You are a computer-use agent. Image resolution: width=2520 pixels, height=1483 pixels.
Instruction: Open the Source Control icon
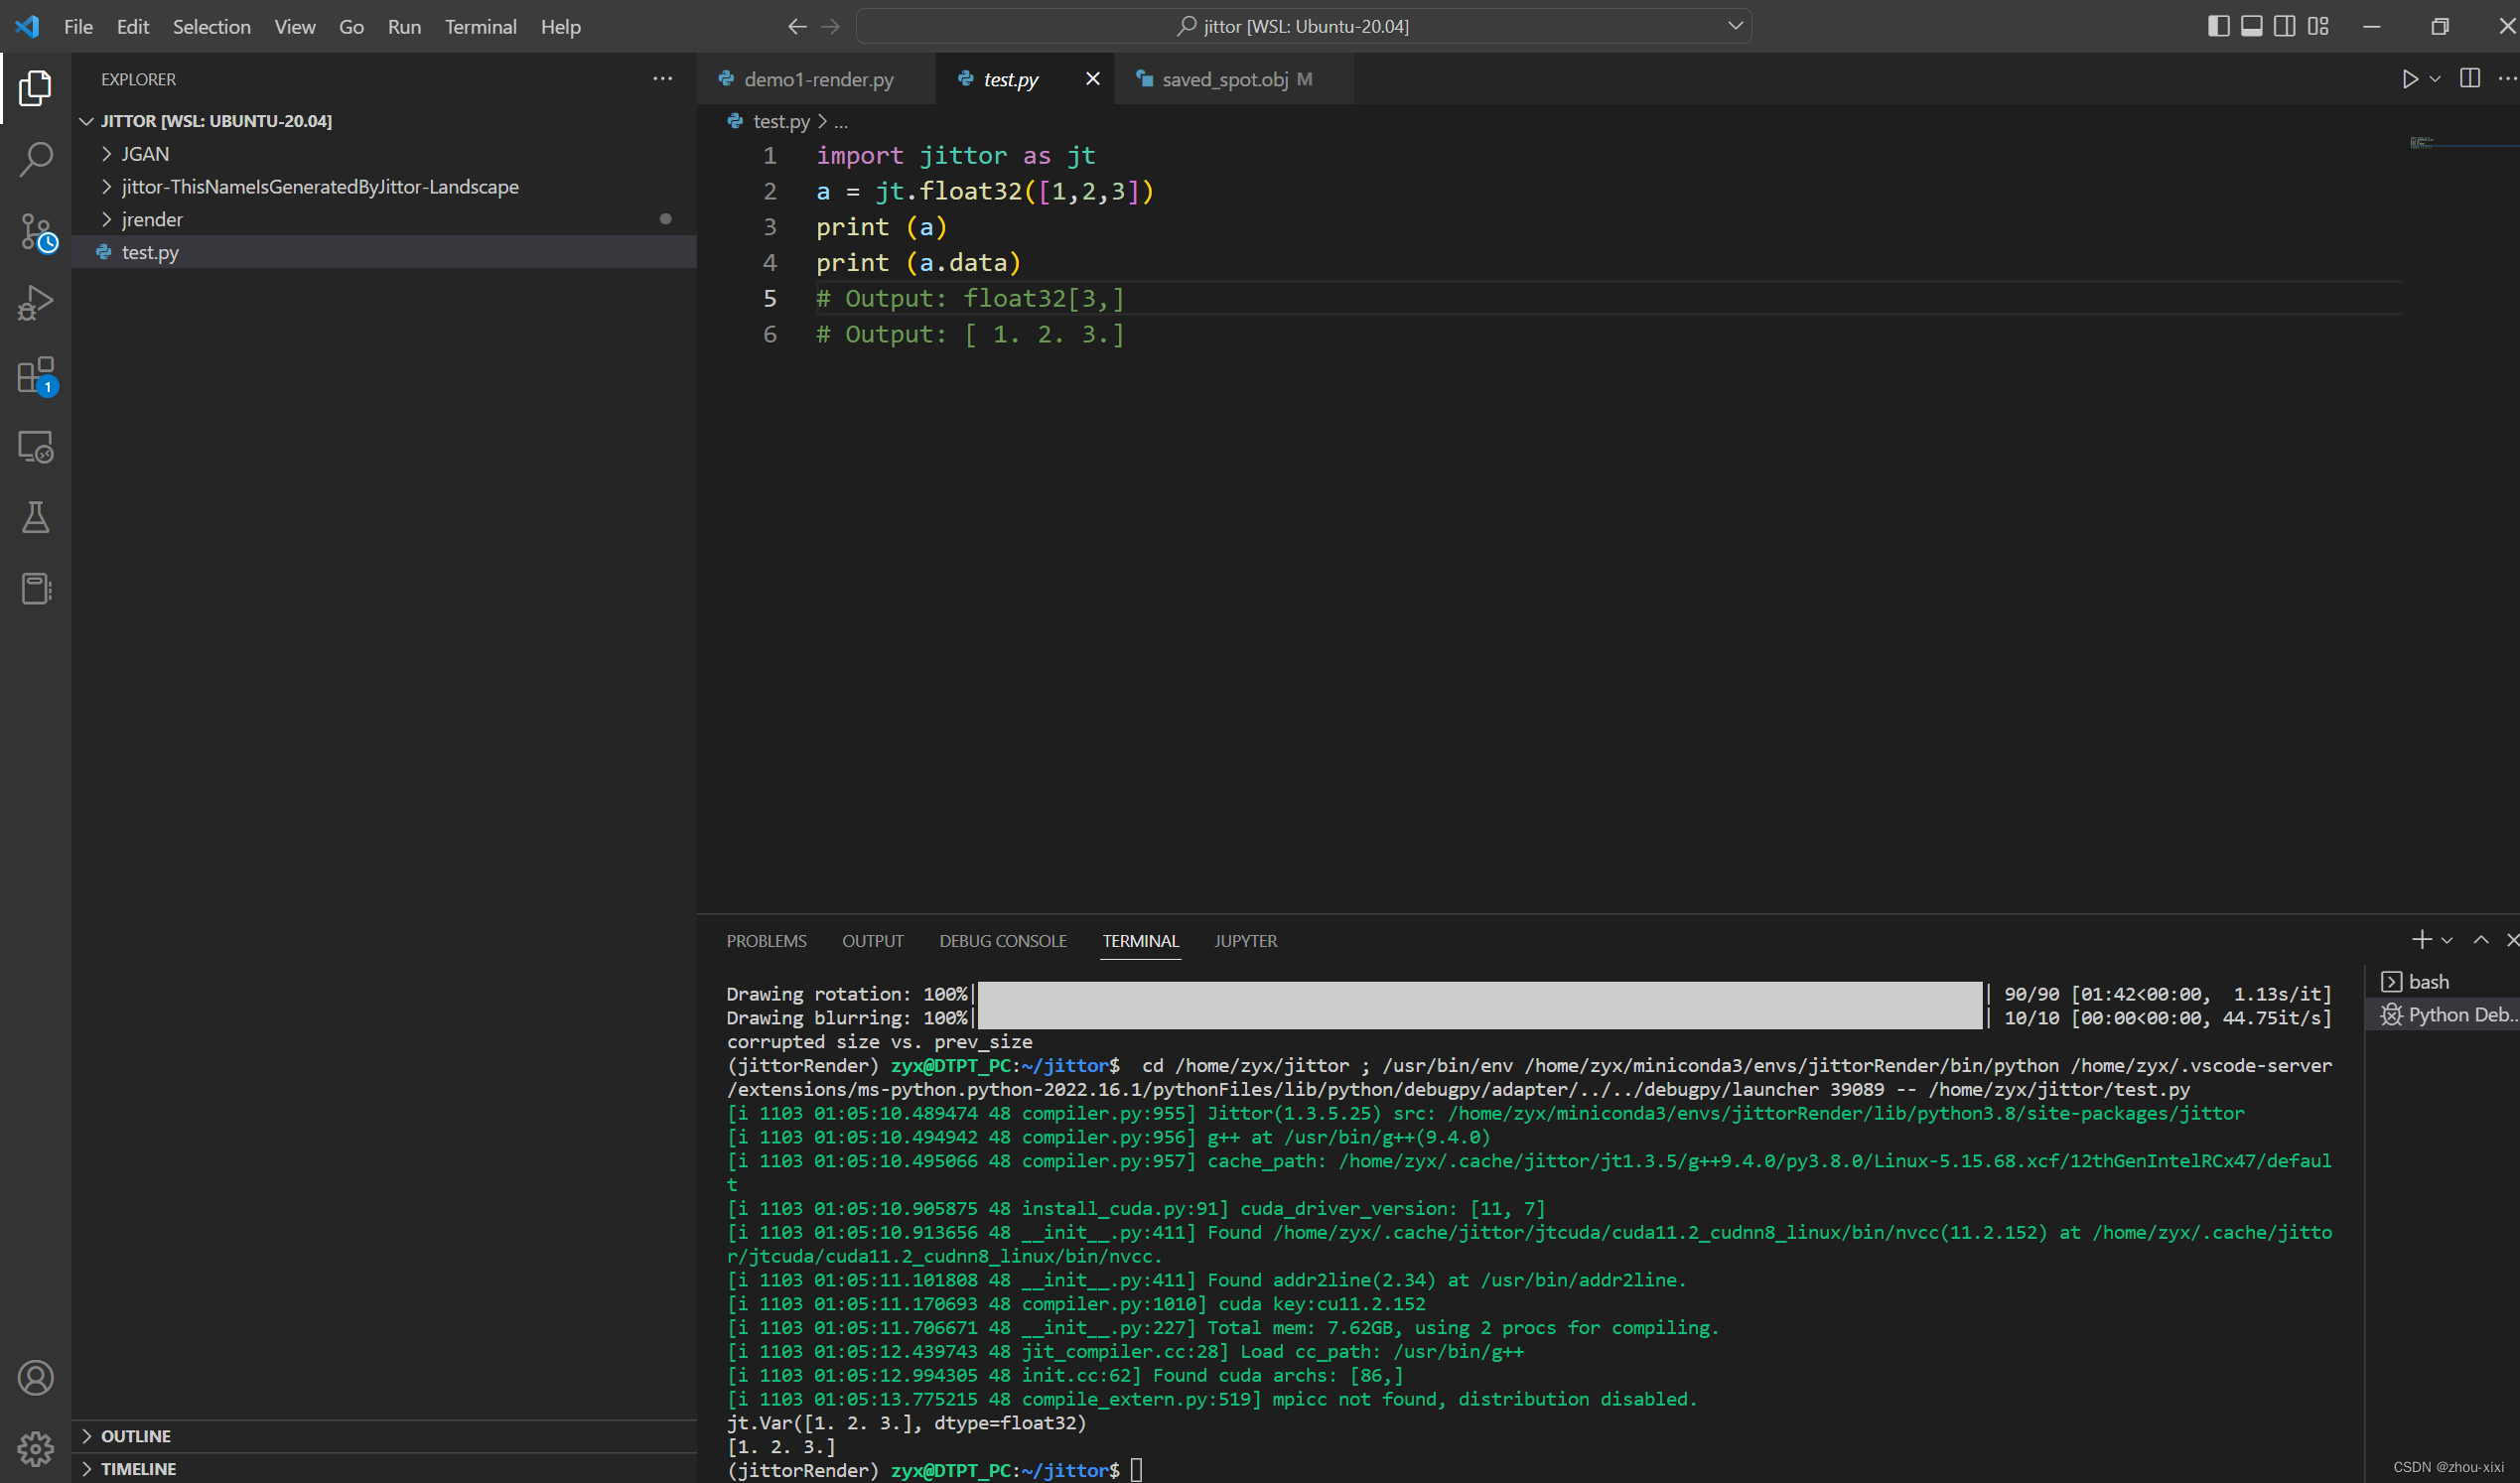click(x=36, y=231)
